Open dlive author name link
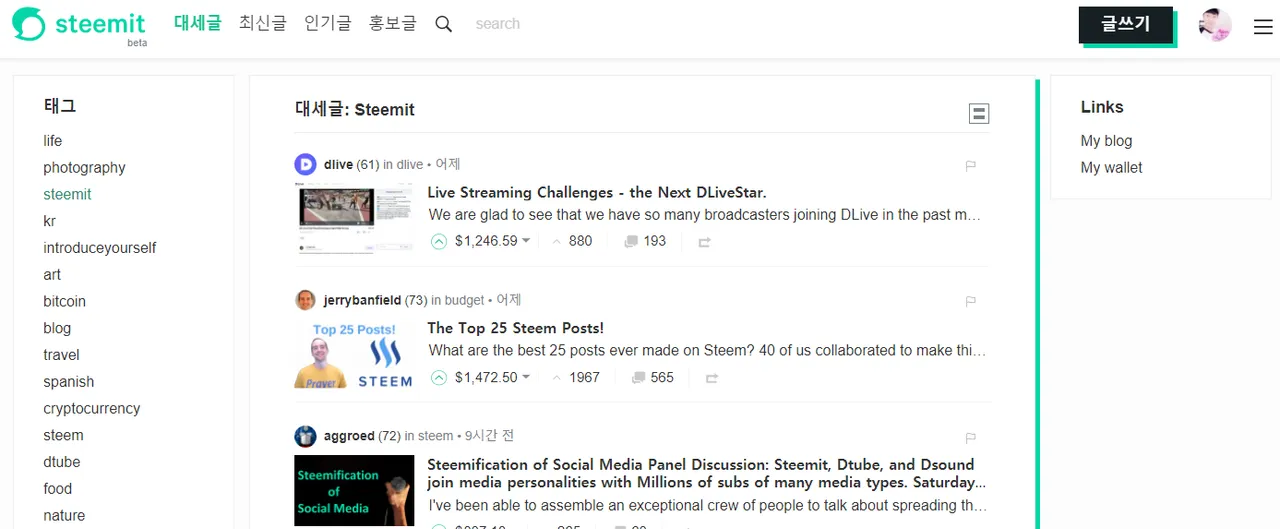The width and height of the screenshot is (1280, 529). pos(338,165)
